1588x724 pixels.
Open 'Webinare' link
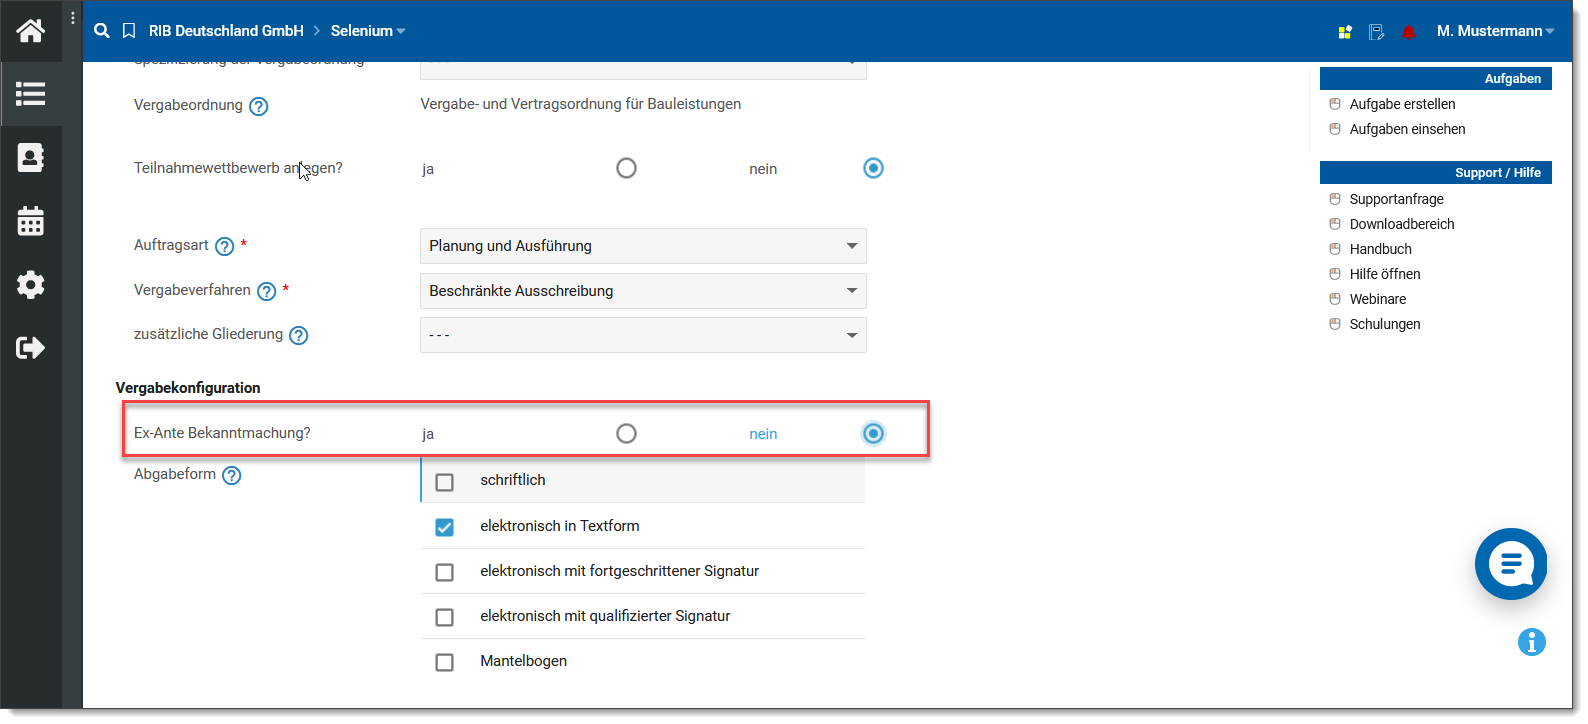coord(1377,299)
